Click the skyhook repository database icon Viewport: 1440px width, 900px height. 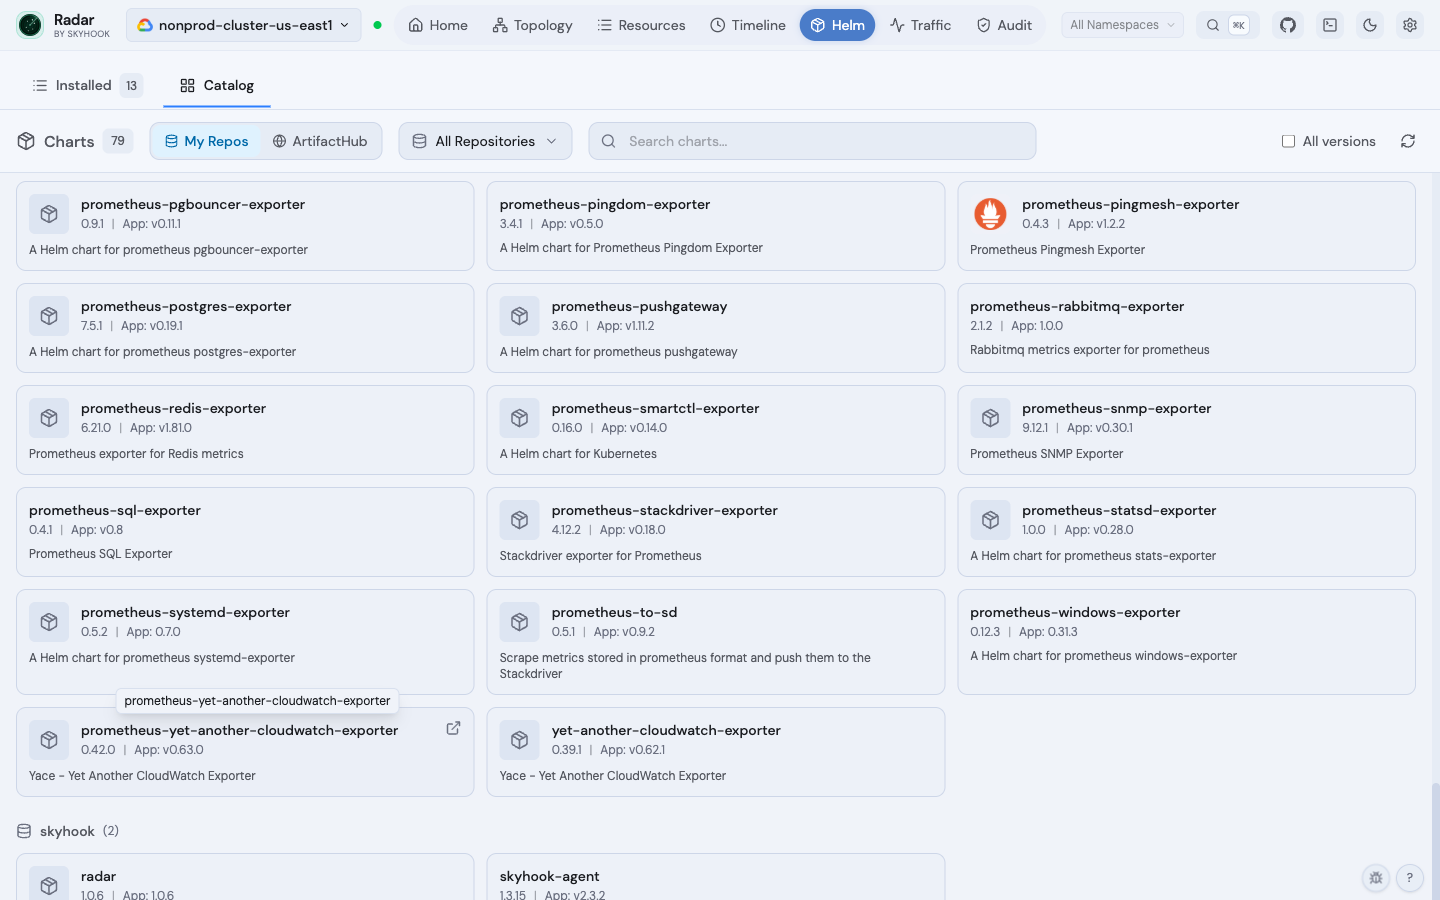[24, 831]
